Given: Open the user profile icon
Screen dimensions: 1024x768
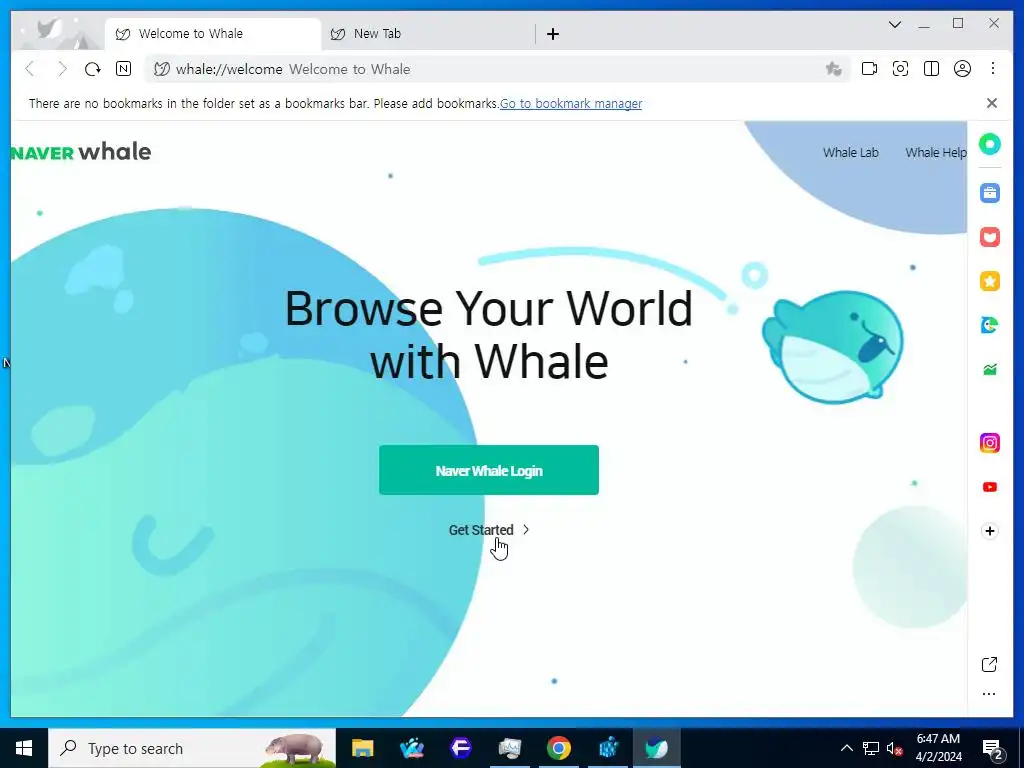Looking at the screenshot, I should (962, 69).
